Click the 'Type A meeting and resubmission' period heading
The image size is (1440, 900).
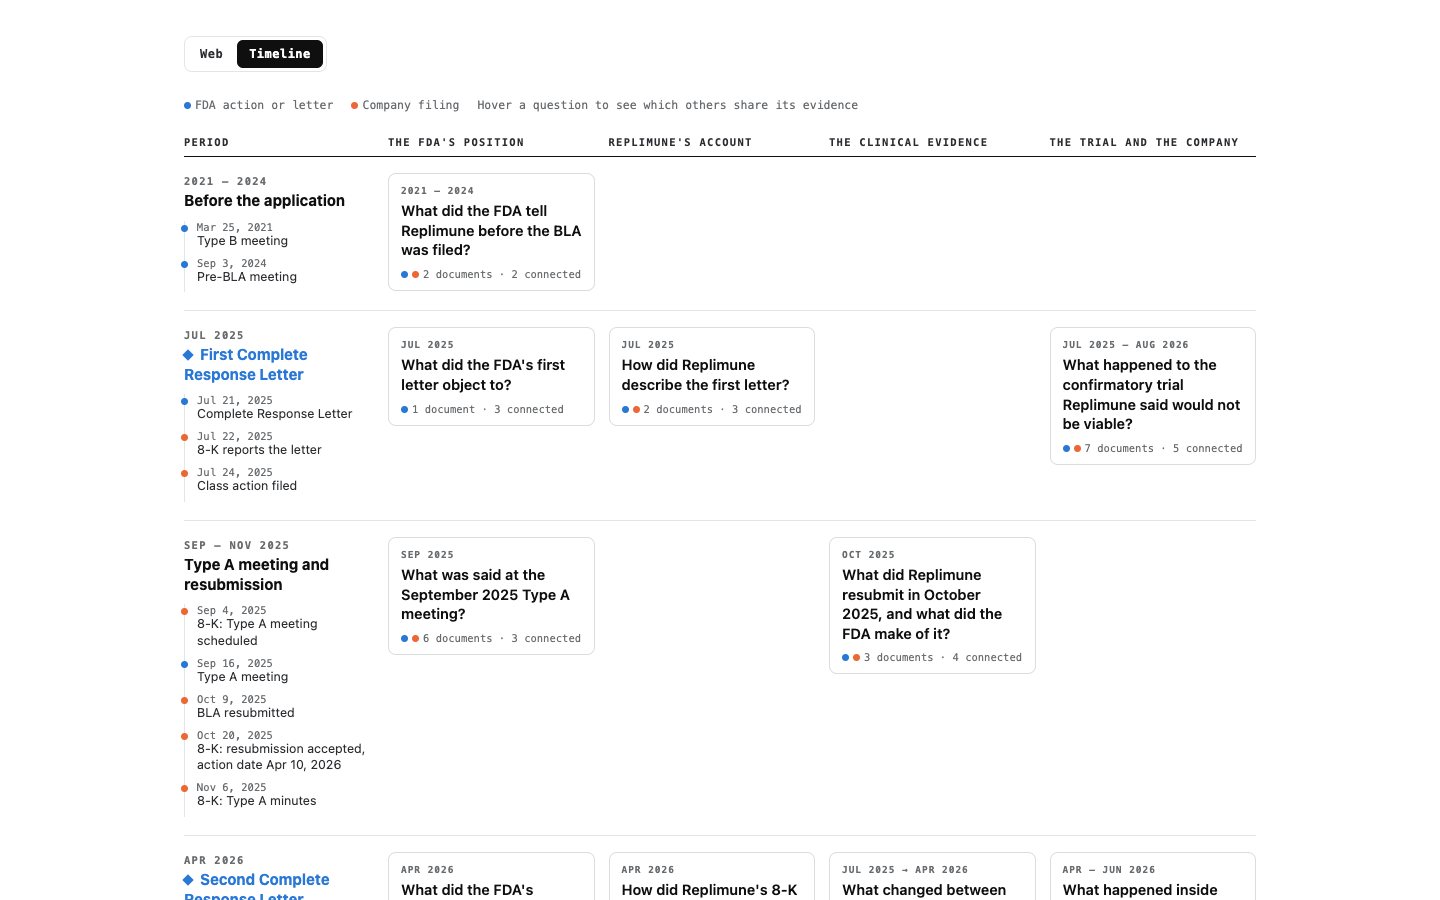[x=256, y=575]
